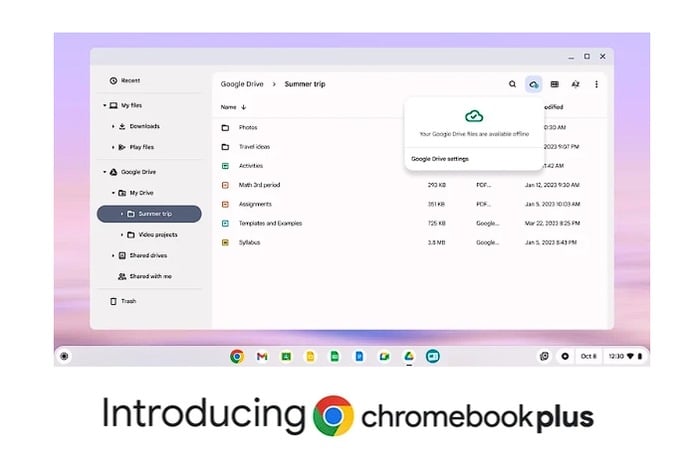The image size is (700, 468).
Task: Open Shared drives in the sidebar
Action: pos(143,255)
